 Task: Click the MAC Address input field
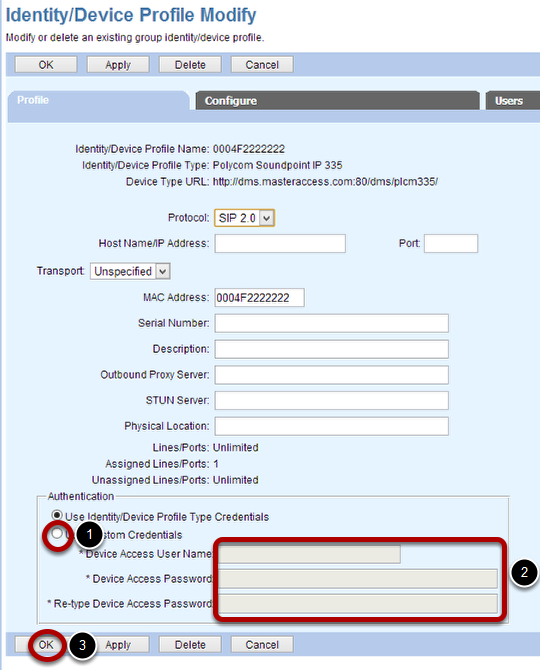click(x=260, y=297)
